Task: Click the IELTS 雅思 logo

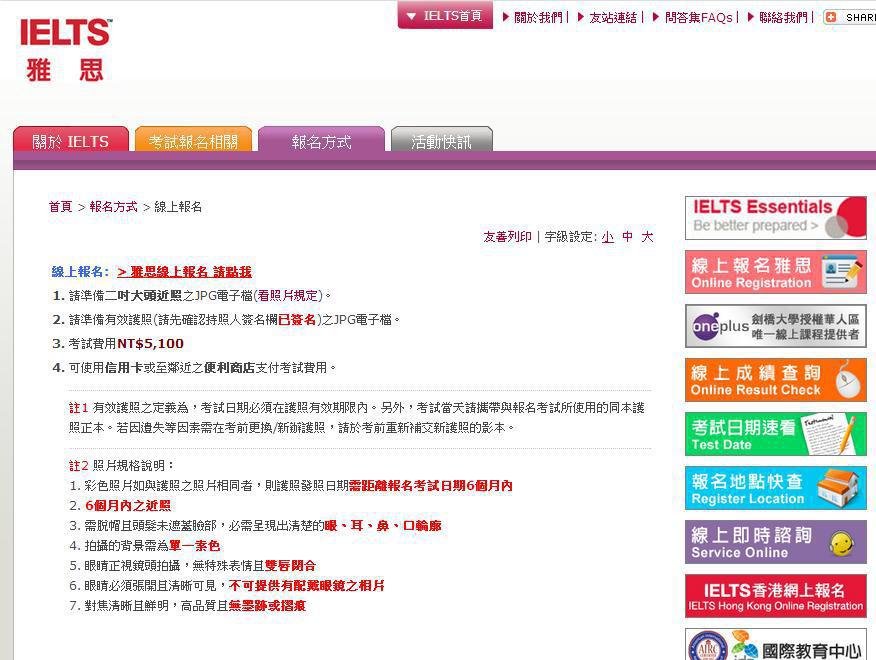Action: point(66,50)
